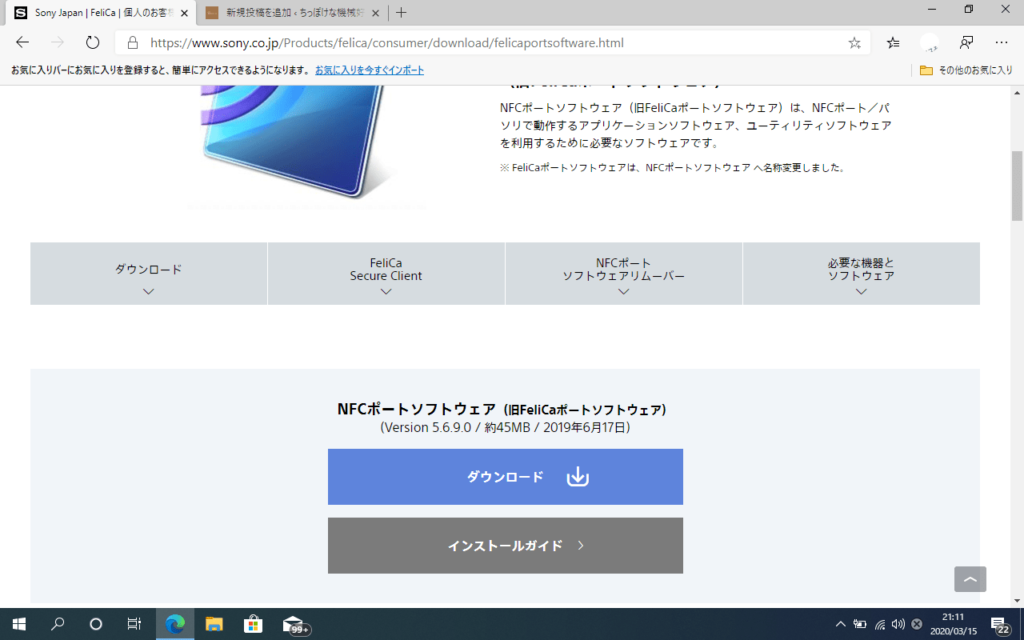
Task: Jump to FeliCa Secure Client section
Action: pos(386,274)
